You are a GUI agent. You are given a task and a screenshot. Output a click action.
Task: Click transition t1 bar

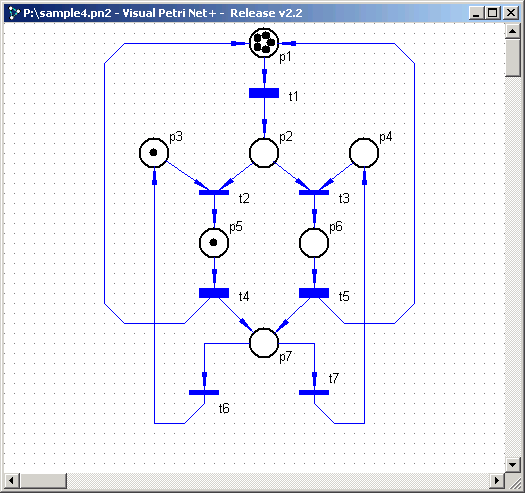point(264,93)
